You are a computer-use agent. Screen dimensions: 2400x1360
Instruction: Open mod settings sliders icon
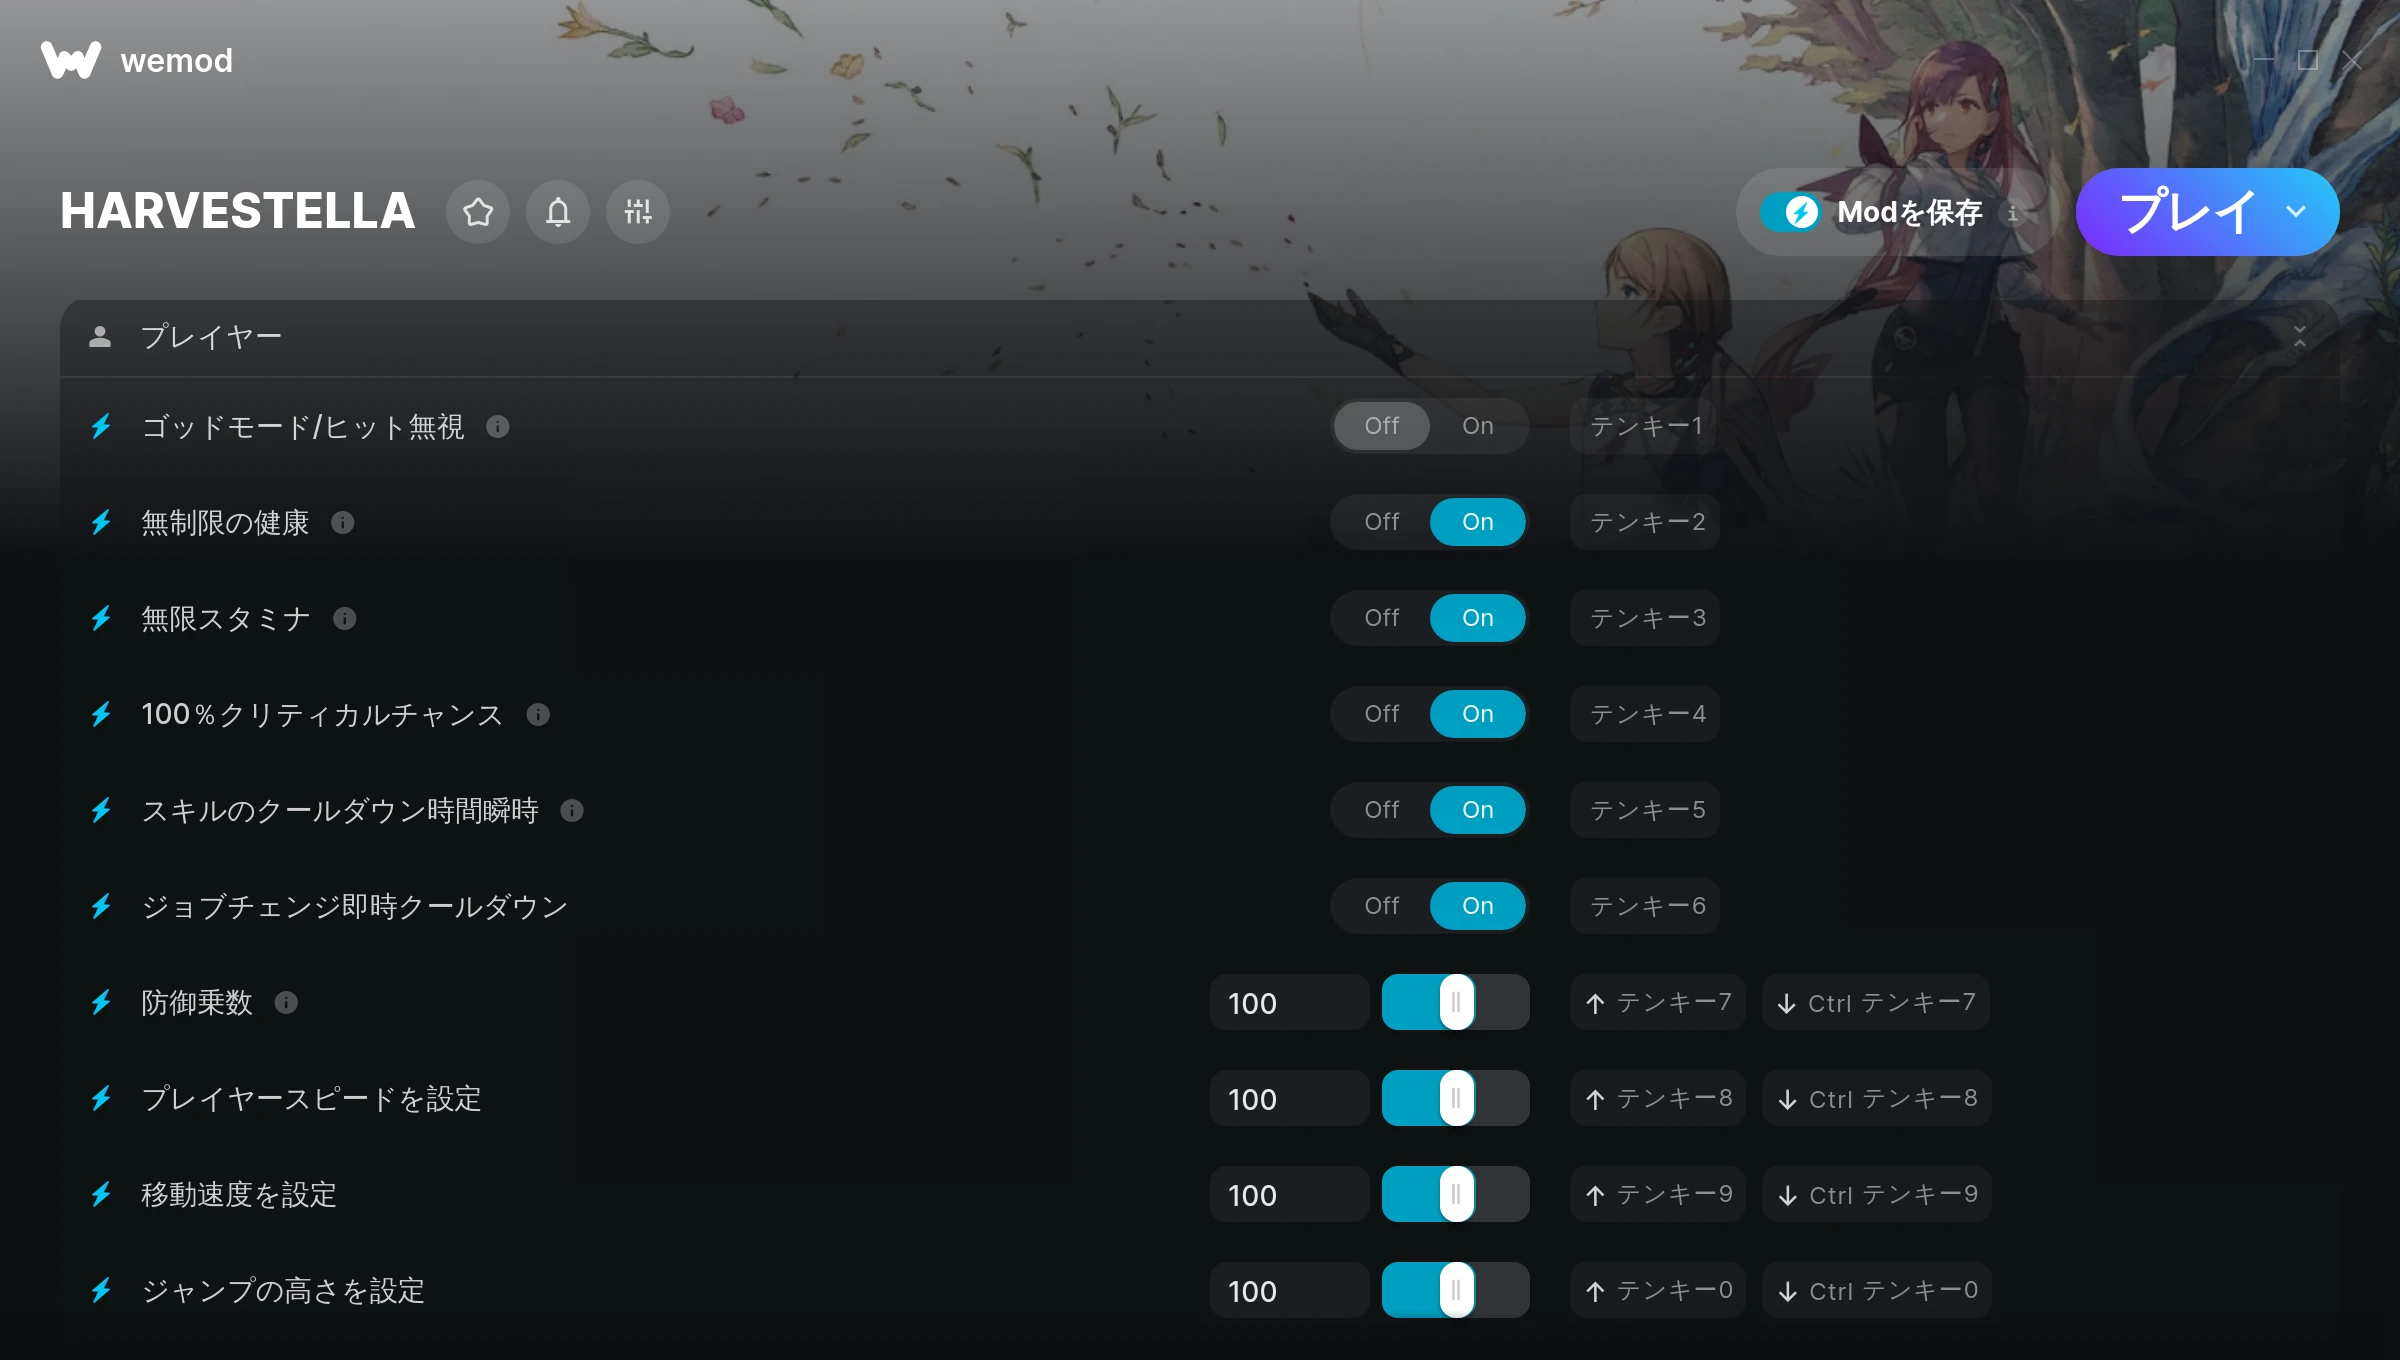638,212
